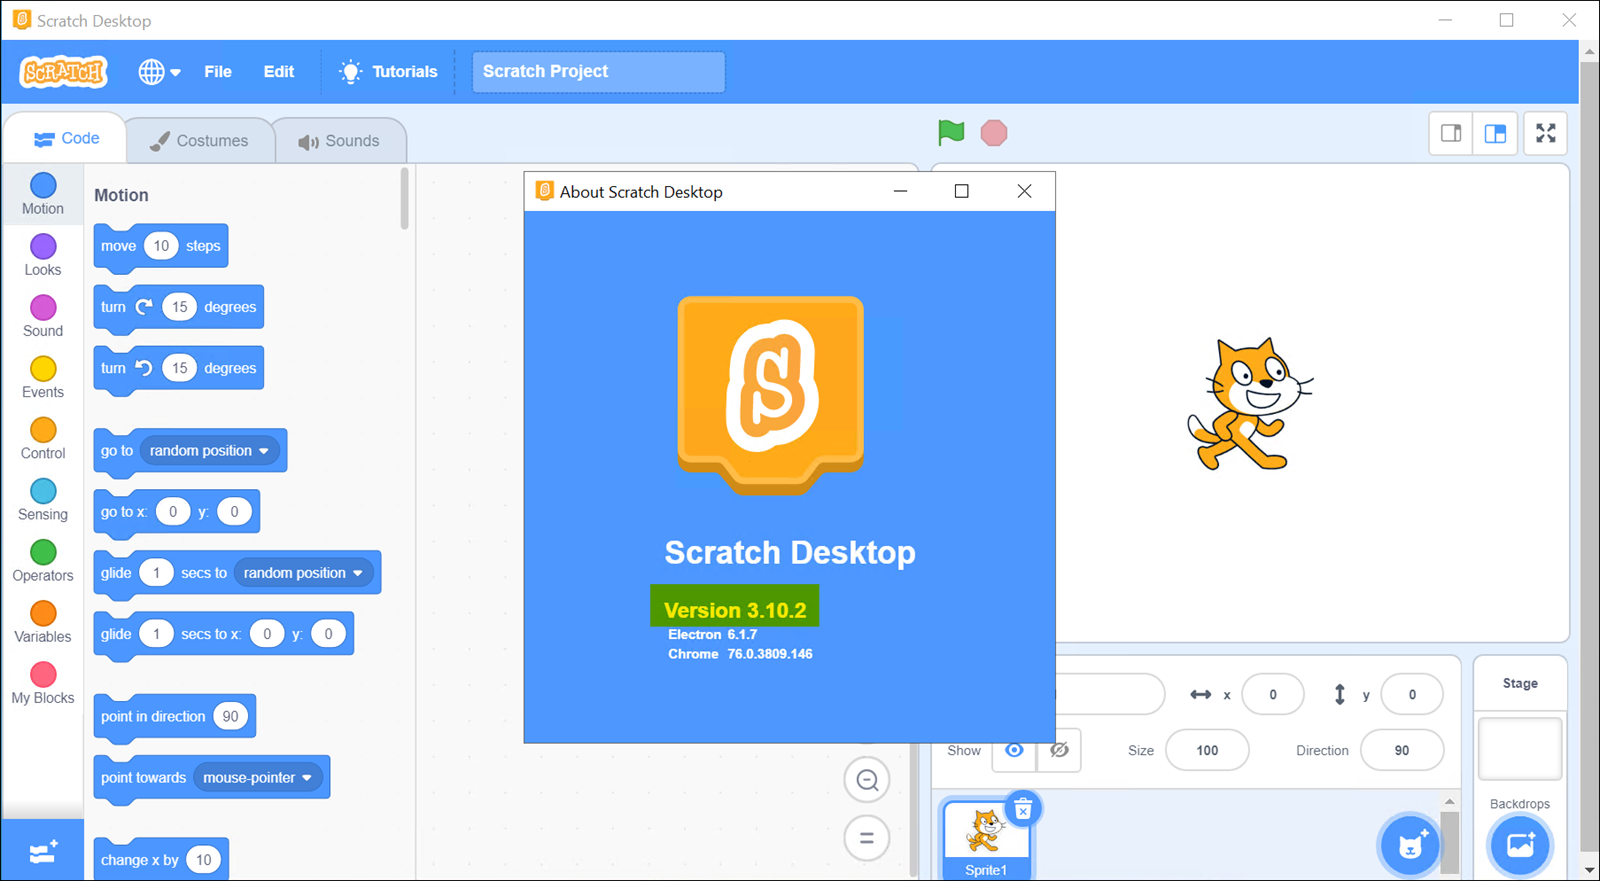Viewport: 1600px width, 881px height.
Task: Open random position dropdown in glide block
Action: coord(303,573)
